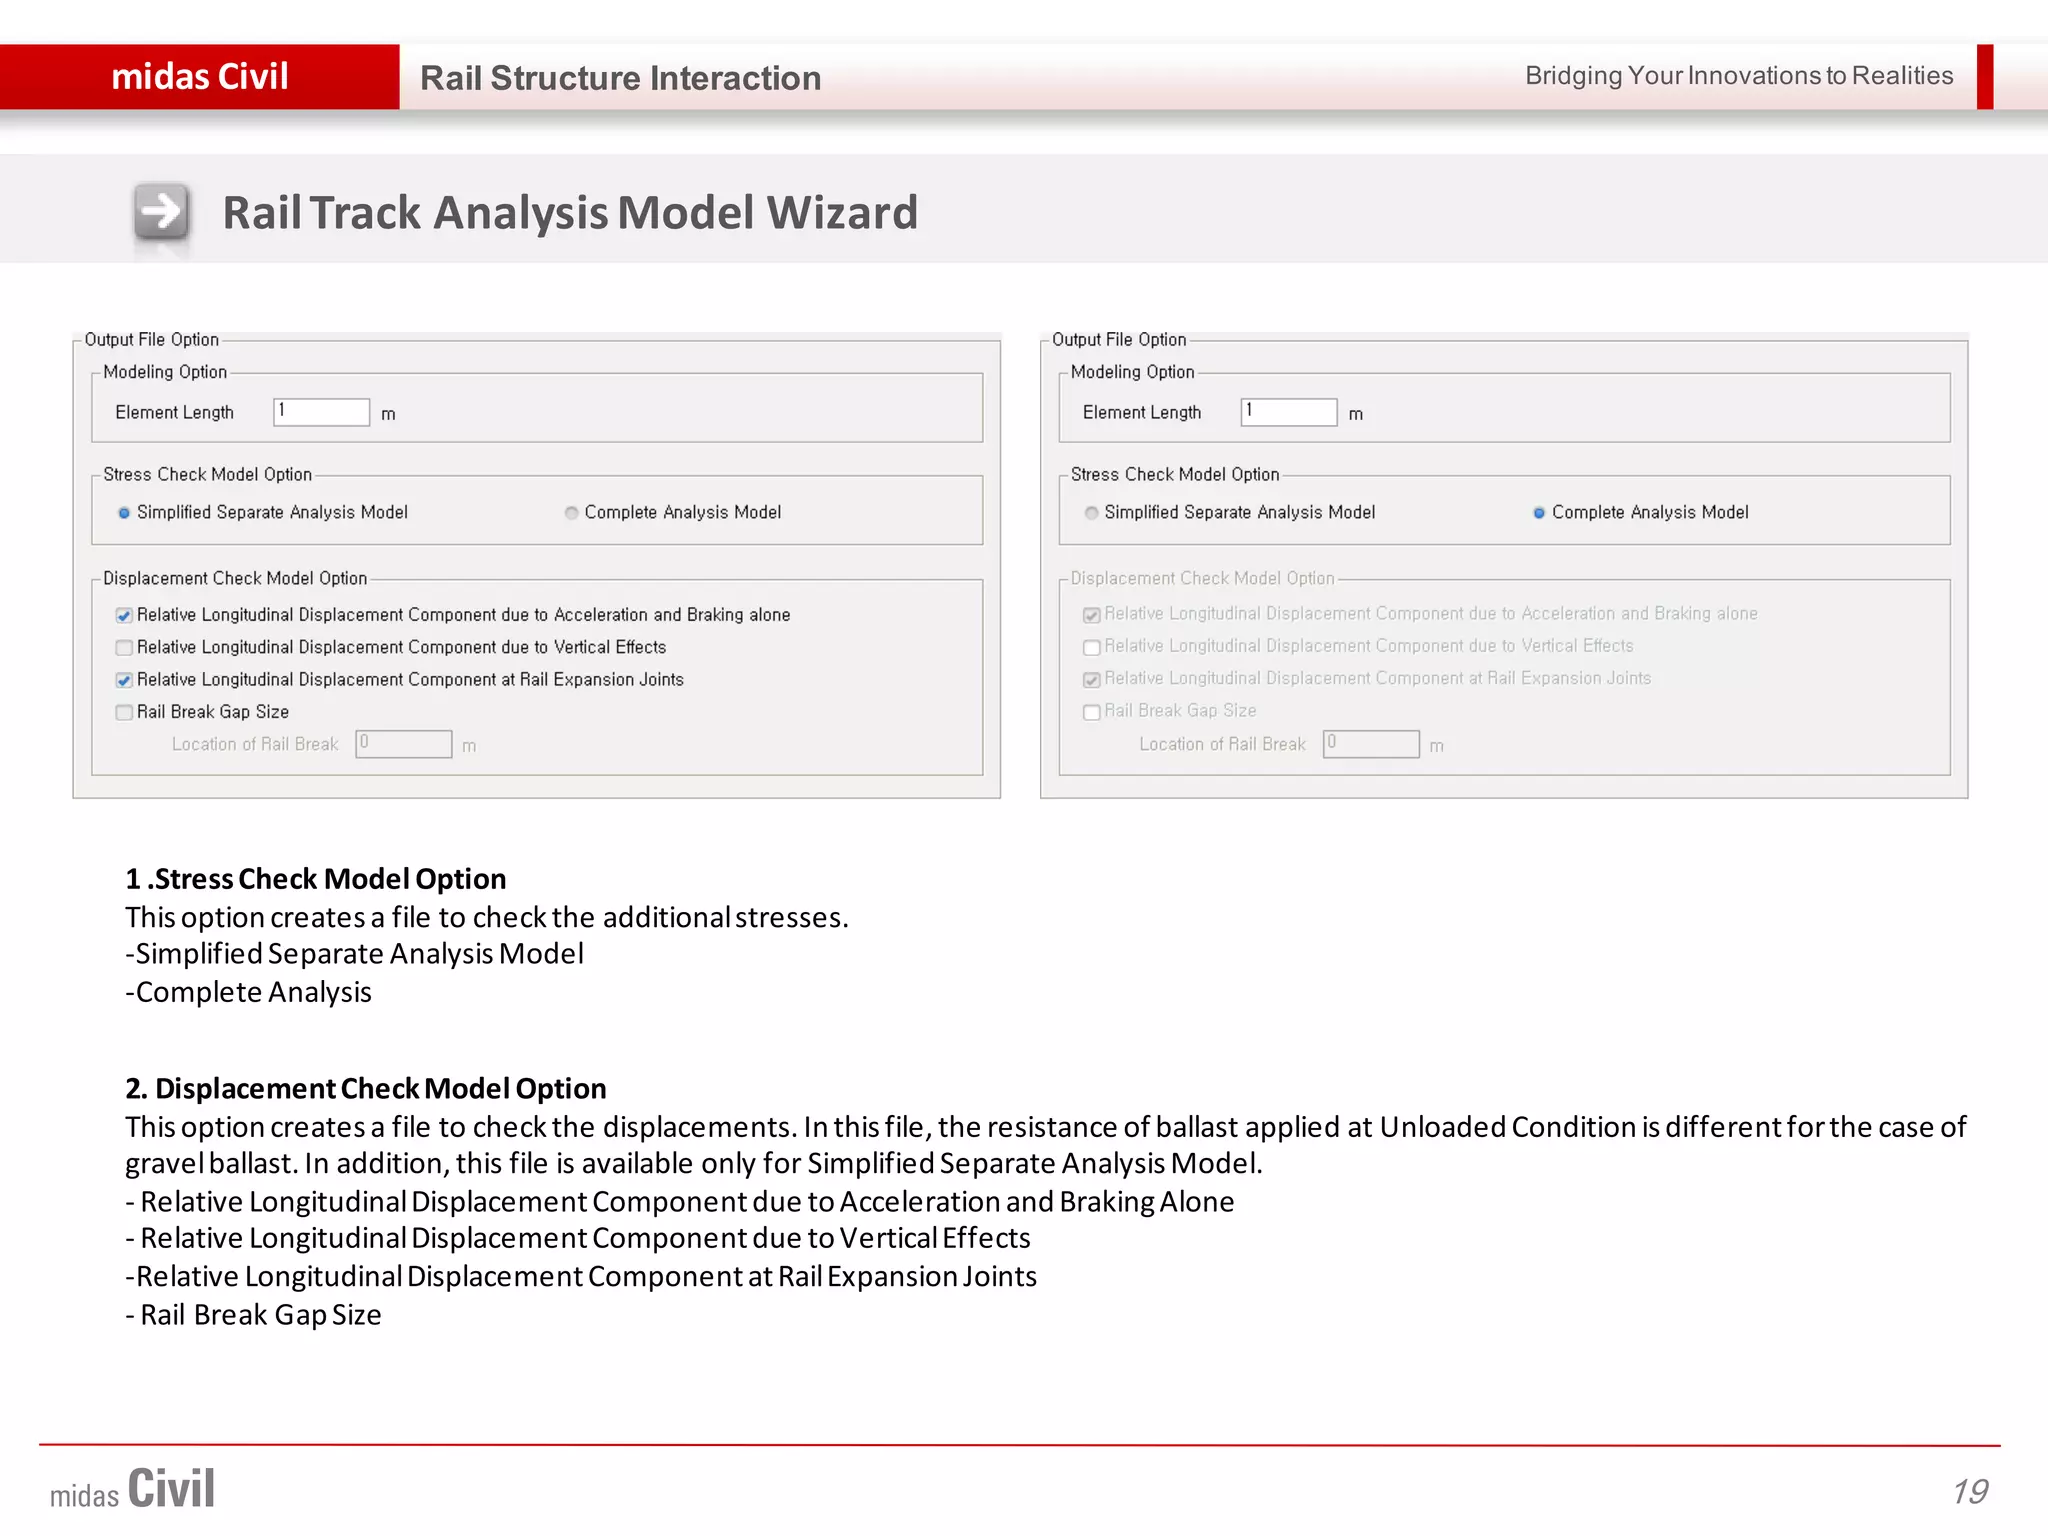Screen dimensions: 2048x1536
Task: Select Complete Analysis Model radio in right dialog
Action: 1539,513
